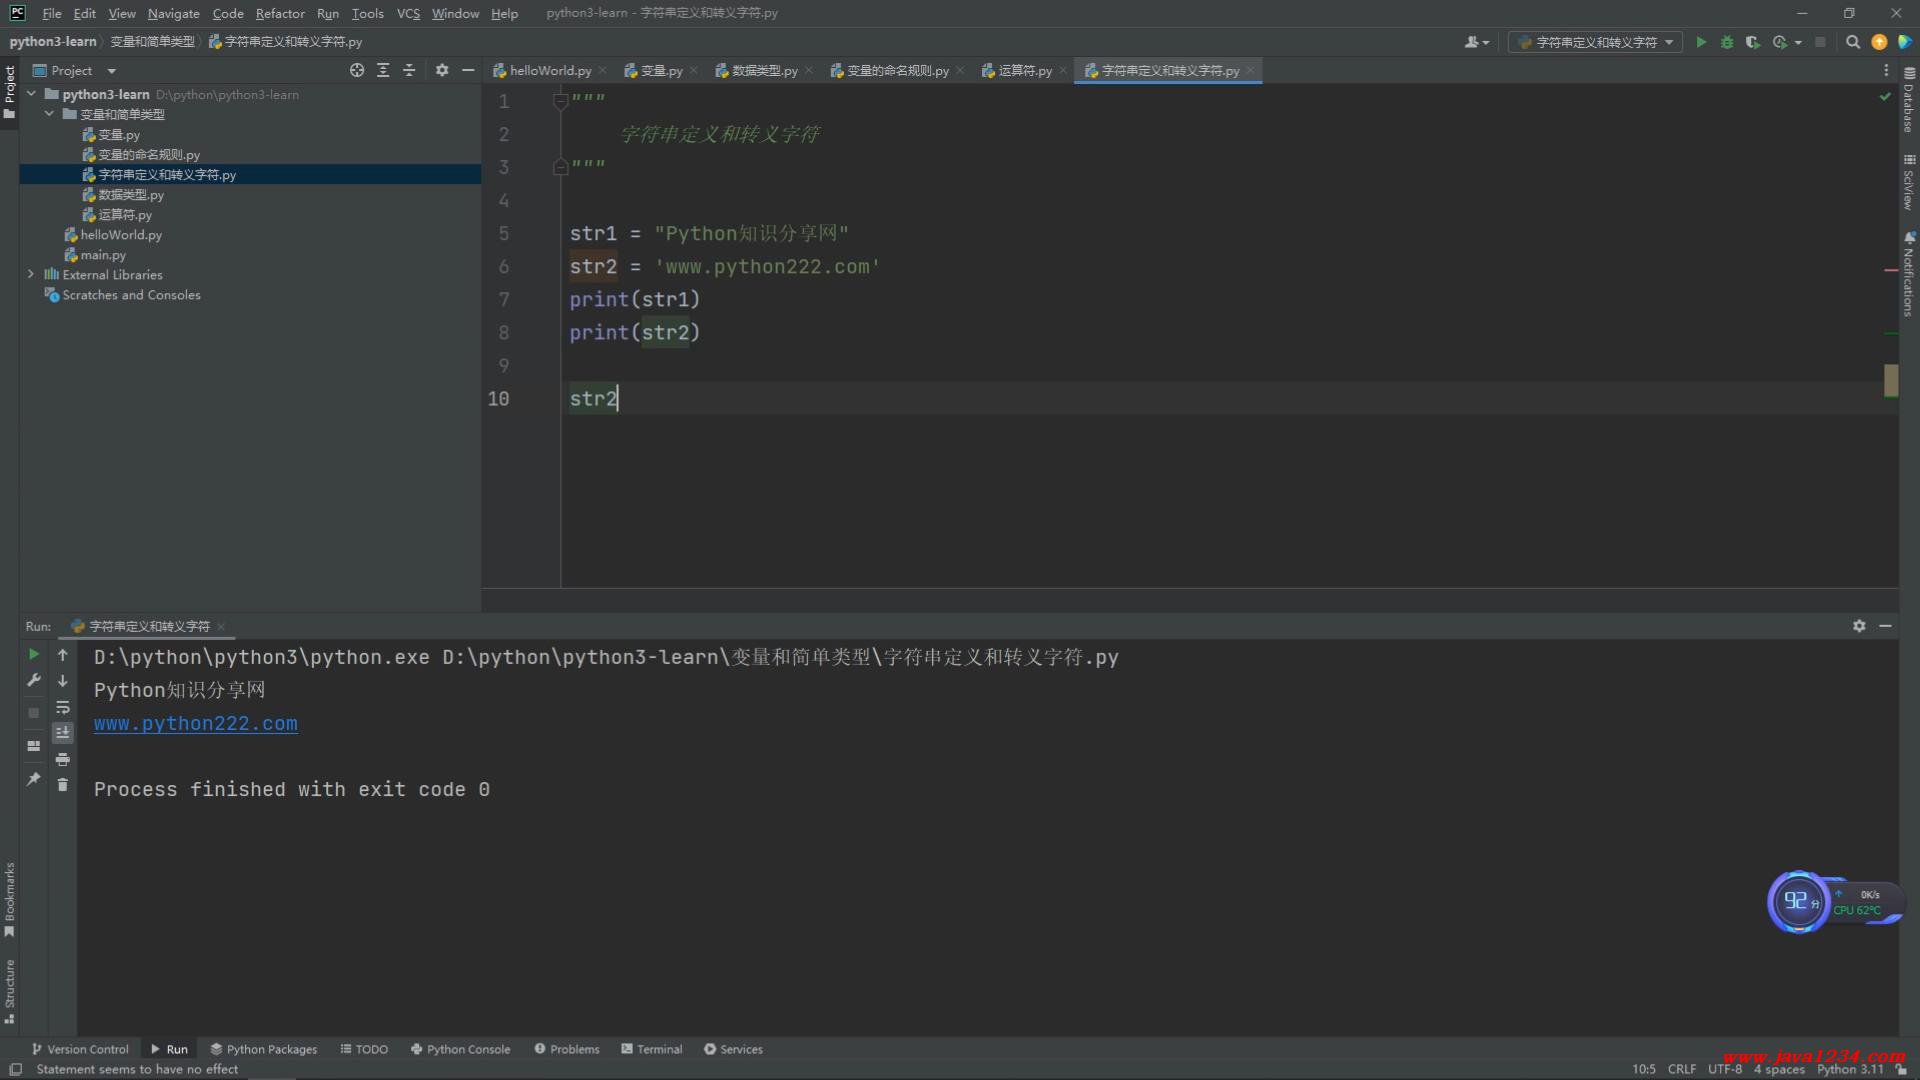Toggle scroll to end of output
This screenshot has width=1920, height=1080.
click(x=62, y=733)
